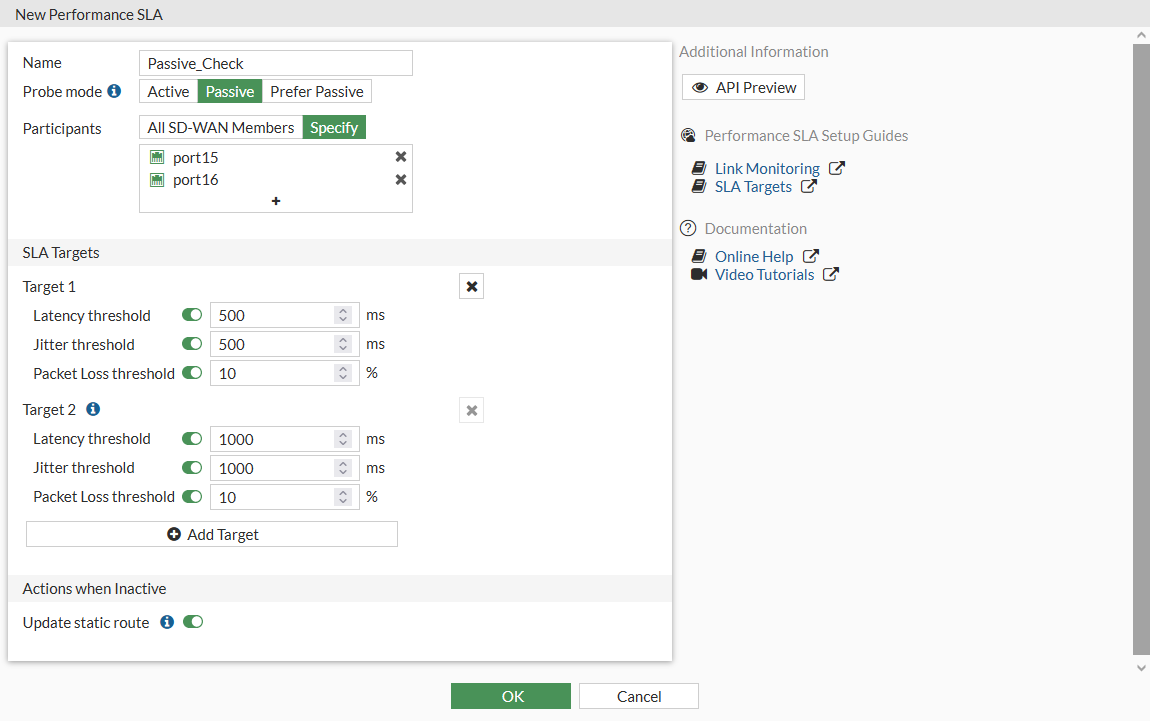Click Target 2 info icon

click(93, 409)
